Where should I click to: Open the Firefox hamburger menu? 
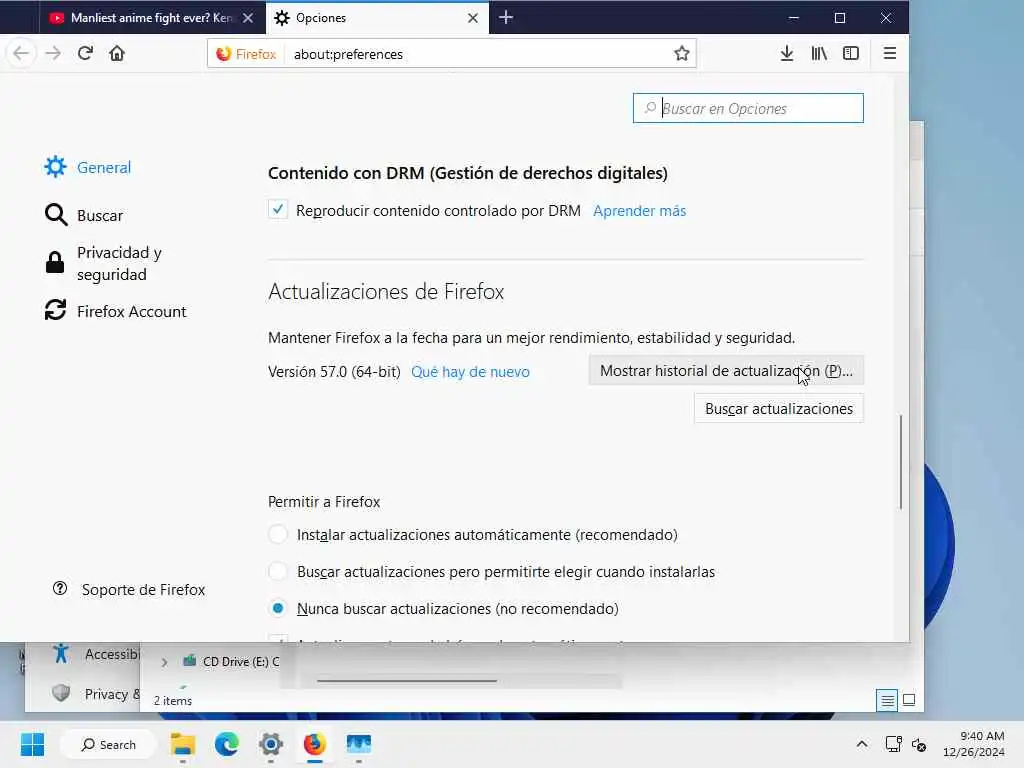tap(889, 54)
